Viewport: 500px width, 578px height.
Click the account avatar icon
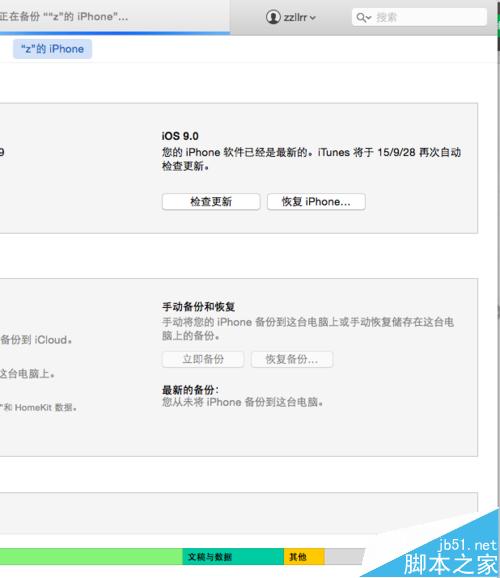coord(273,17)
